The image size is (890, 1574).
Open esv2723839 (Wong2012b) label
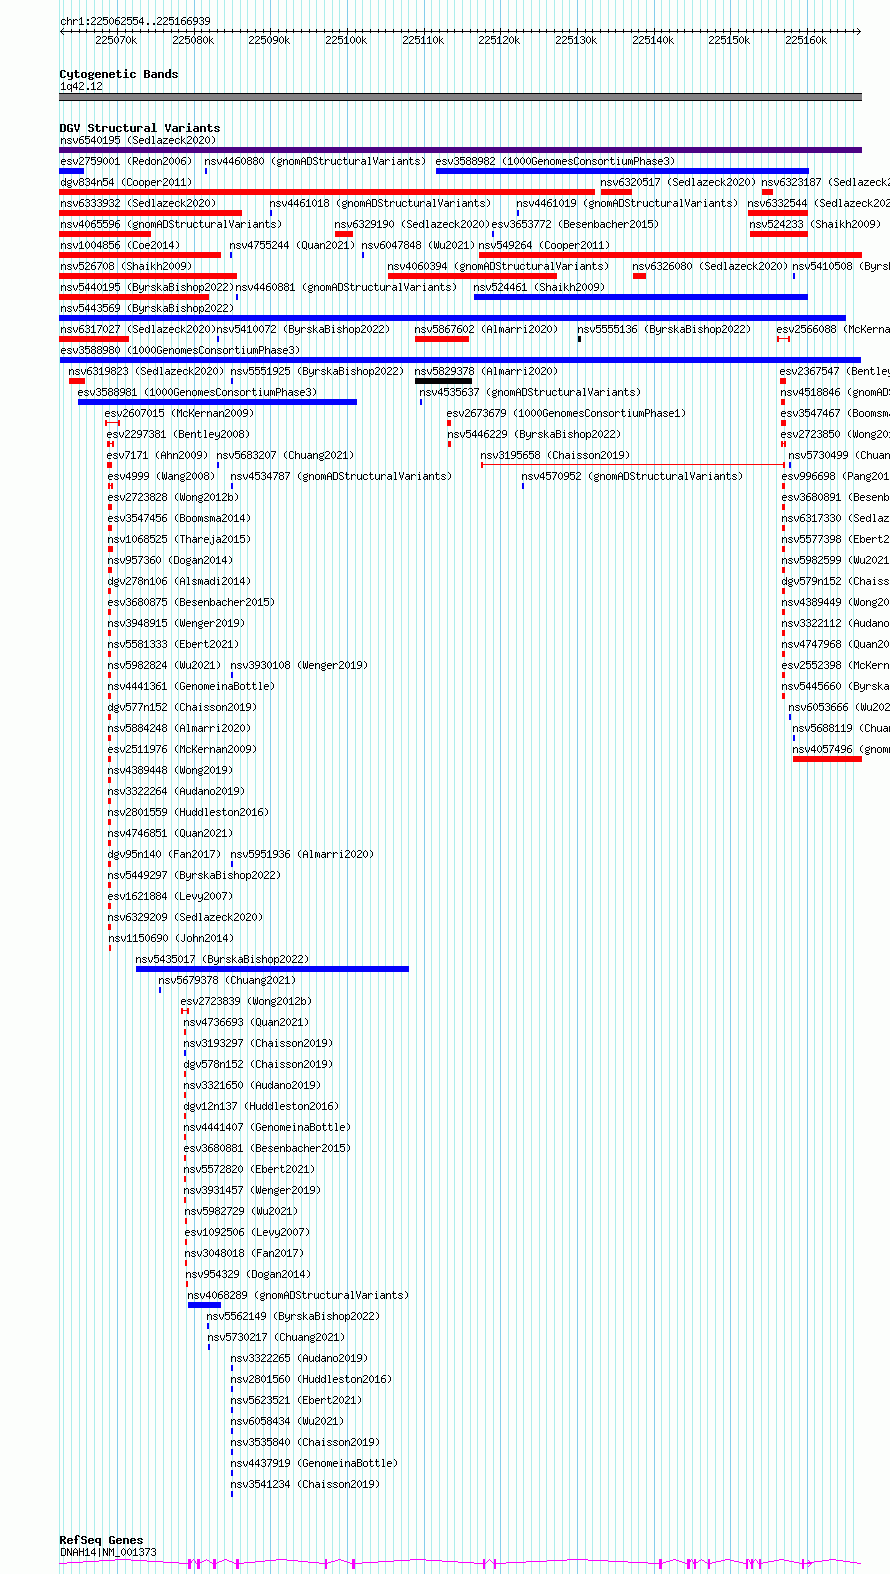point(246,1001)
